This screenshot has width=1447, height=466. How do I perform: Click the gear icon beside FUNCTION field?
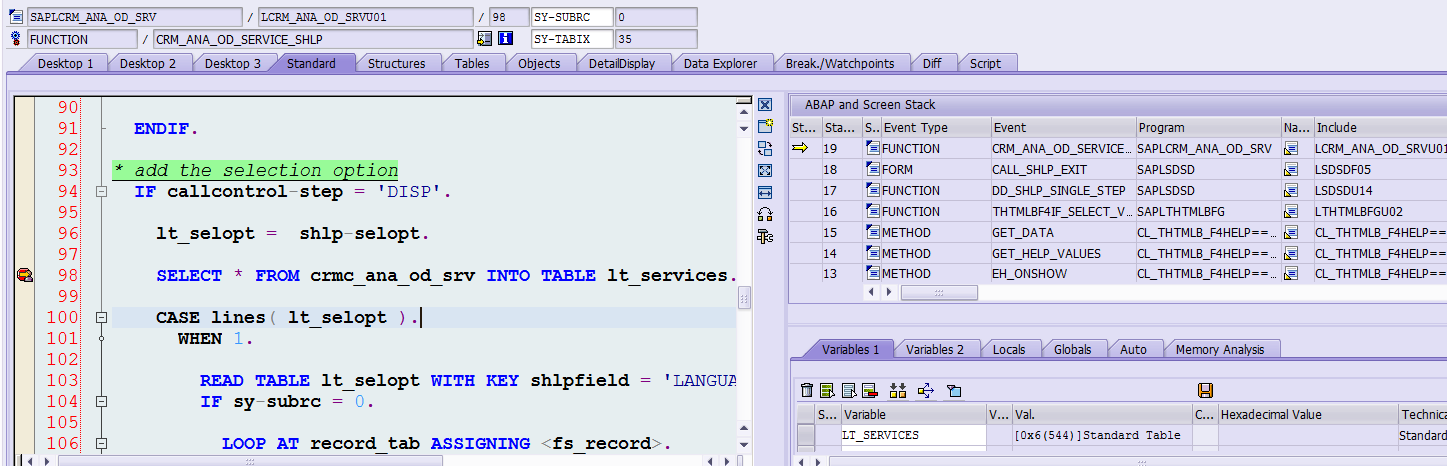point(16,39)
